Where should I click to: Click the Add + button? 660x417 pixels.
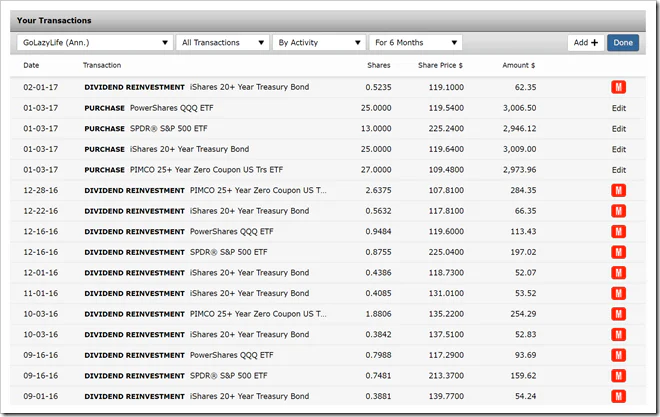click(585, 42)
